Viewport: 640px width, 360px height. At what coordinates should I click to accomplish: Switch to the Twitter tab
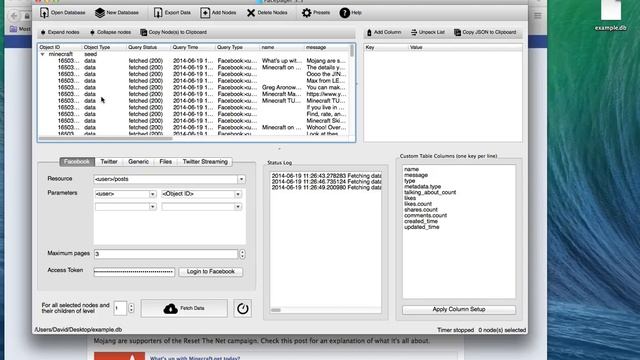point(109,162)
